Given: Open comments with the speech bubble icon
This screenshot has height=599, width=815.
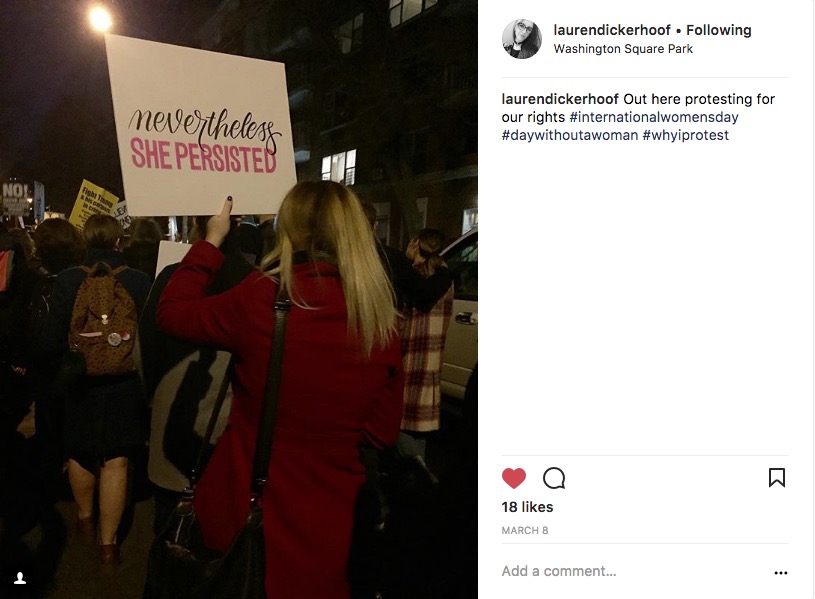Looking at the screenshot, I should pyautogui.click(x=554, y=478).
